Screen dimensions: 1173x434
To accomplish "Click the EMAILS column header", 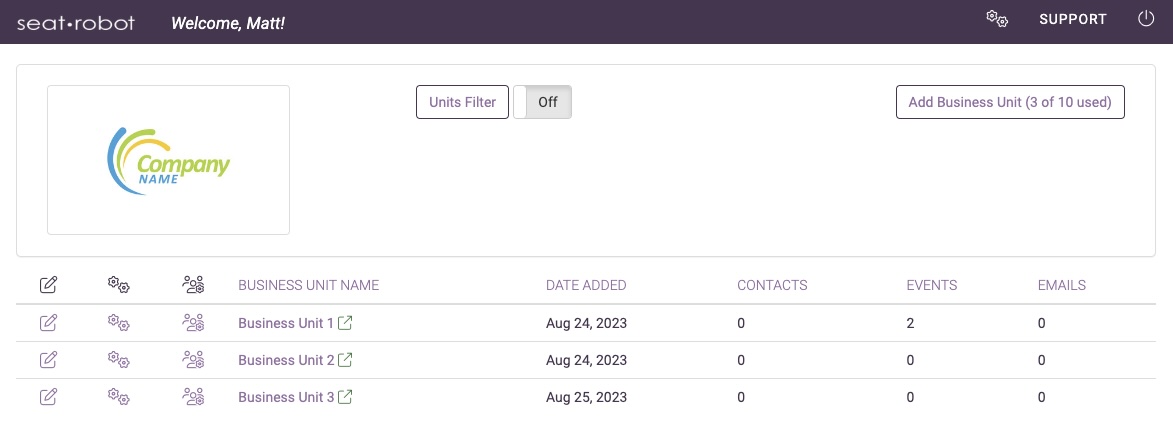I will pyautogui.click(x=1062, y=285).
